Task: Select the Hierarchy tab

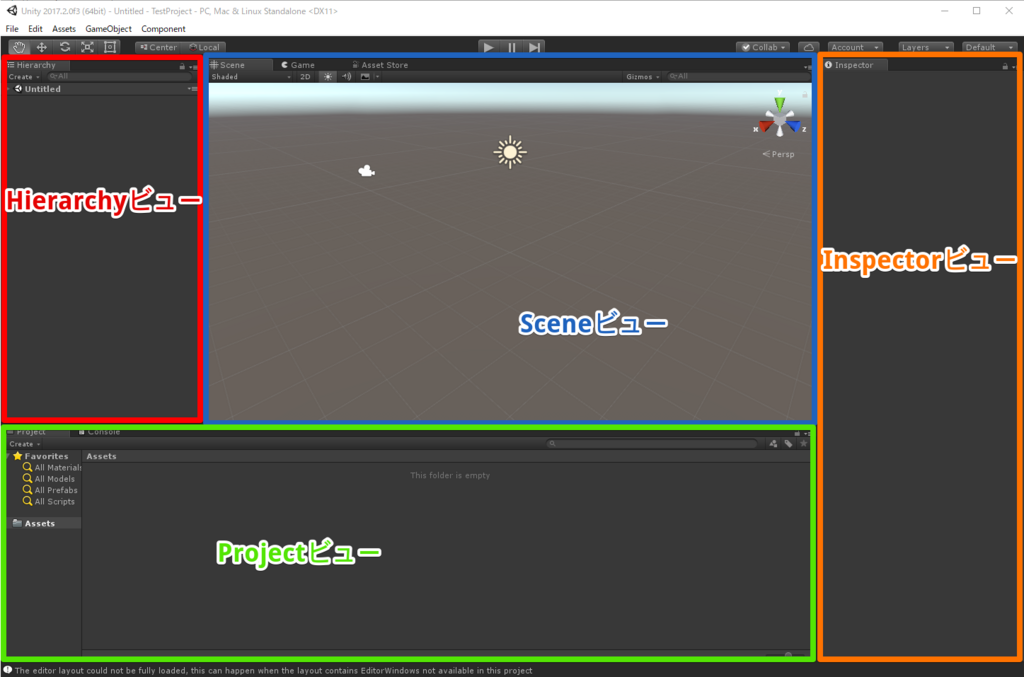Action: tap(37, 65)
